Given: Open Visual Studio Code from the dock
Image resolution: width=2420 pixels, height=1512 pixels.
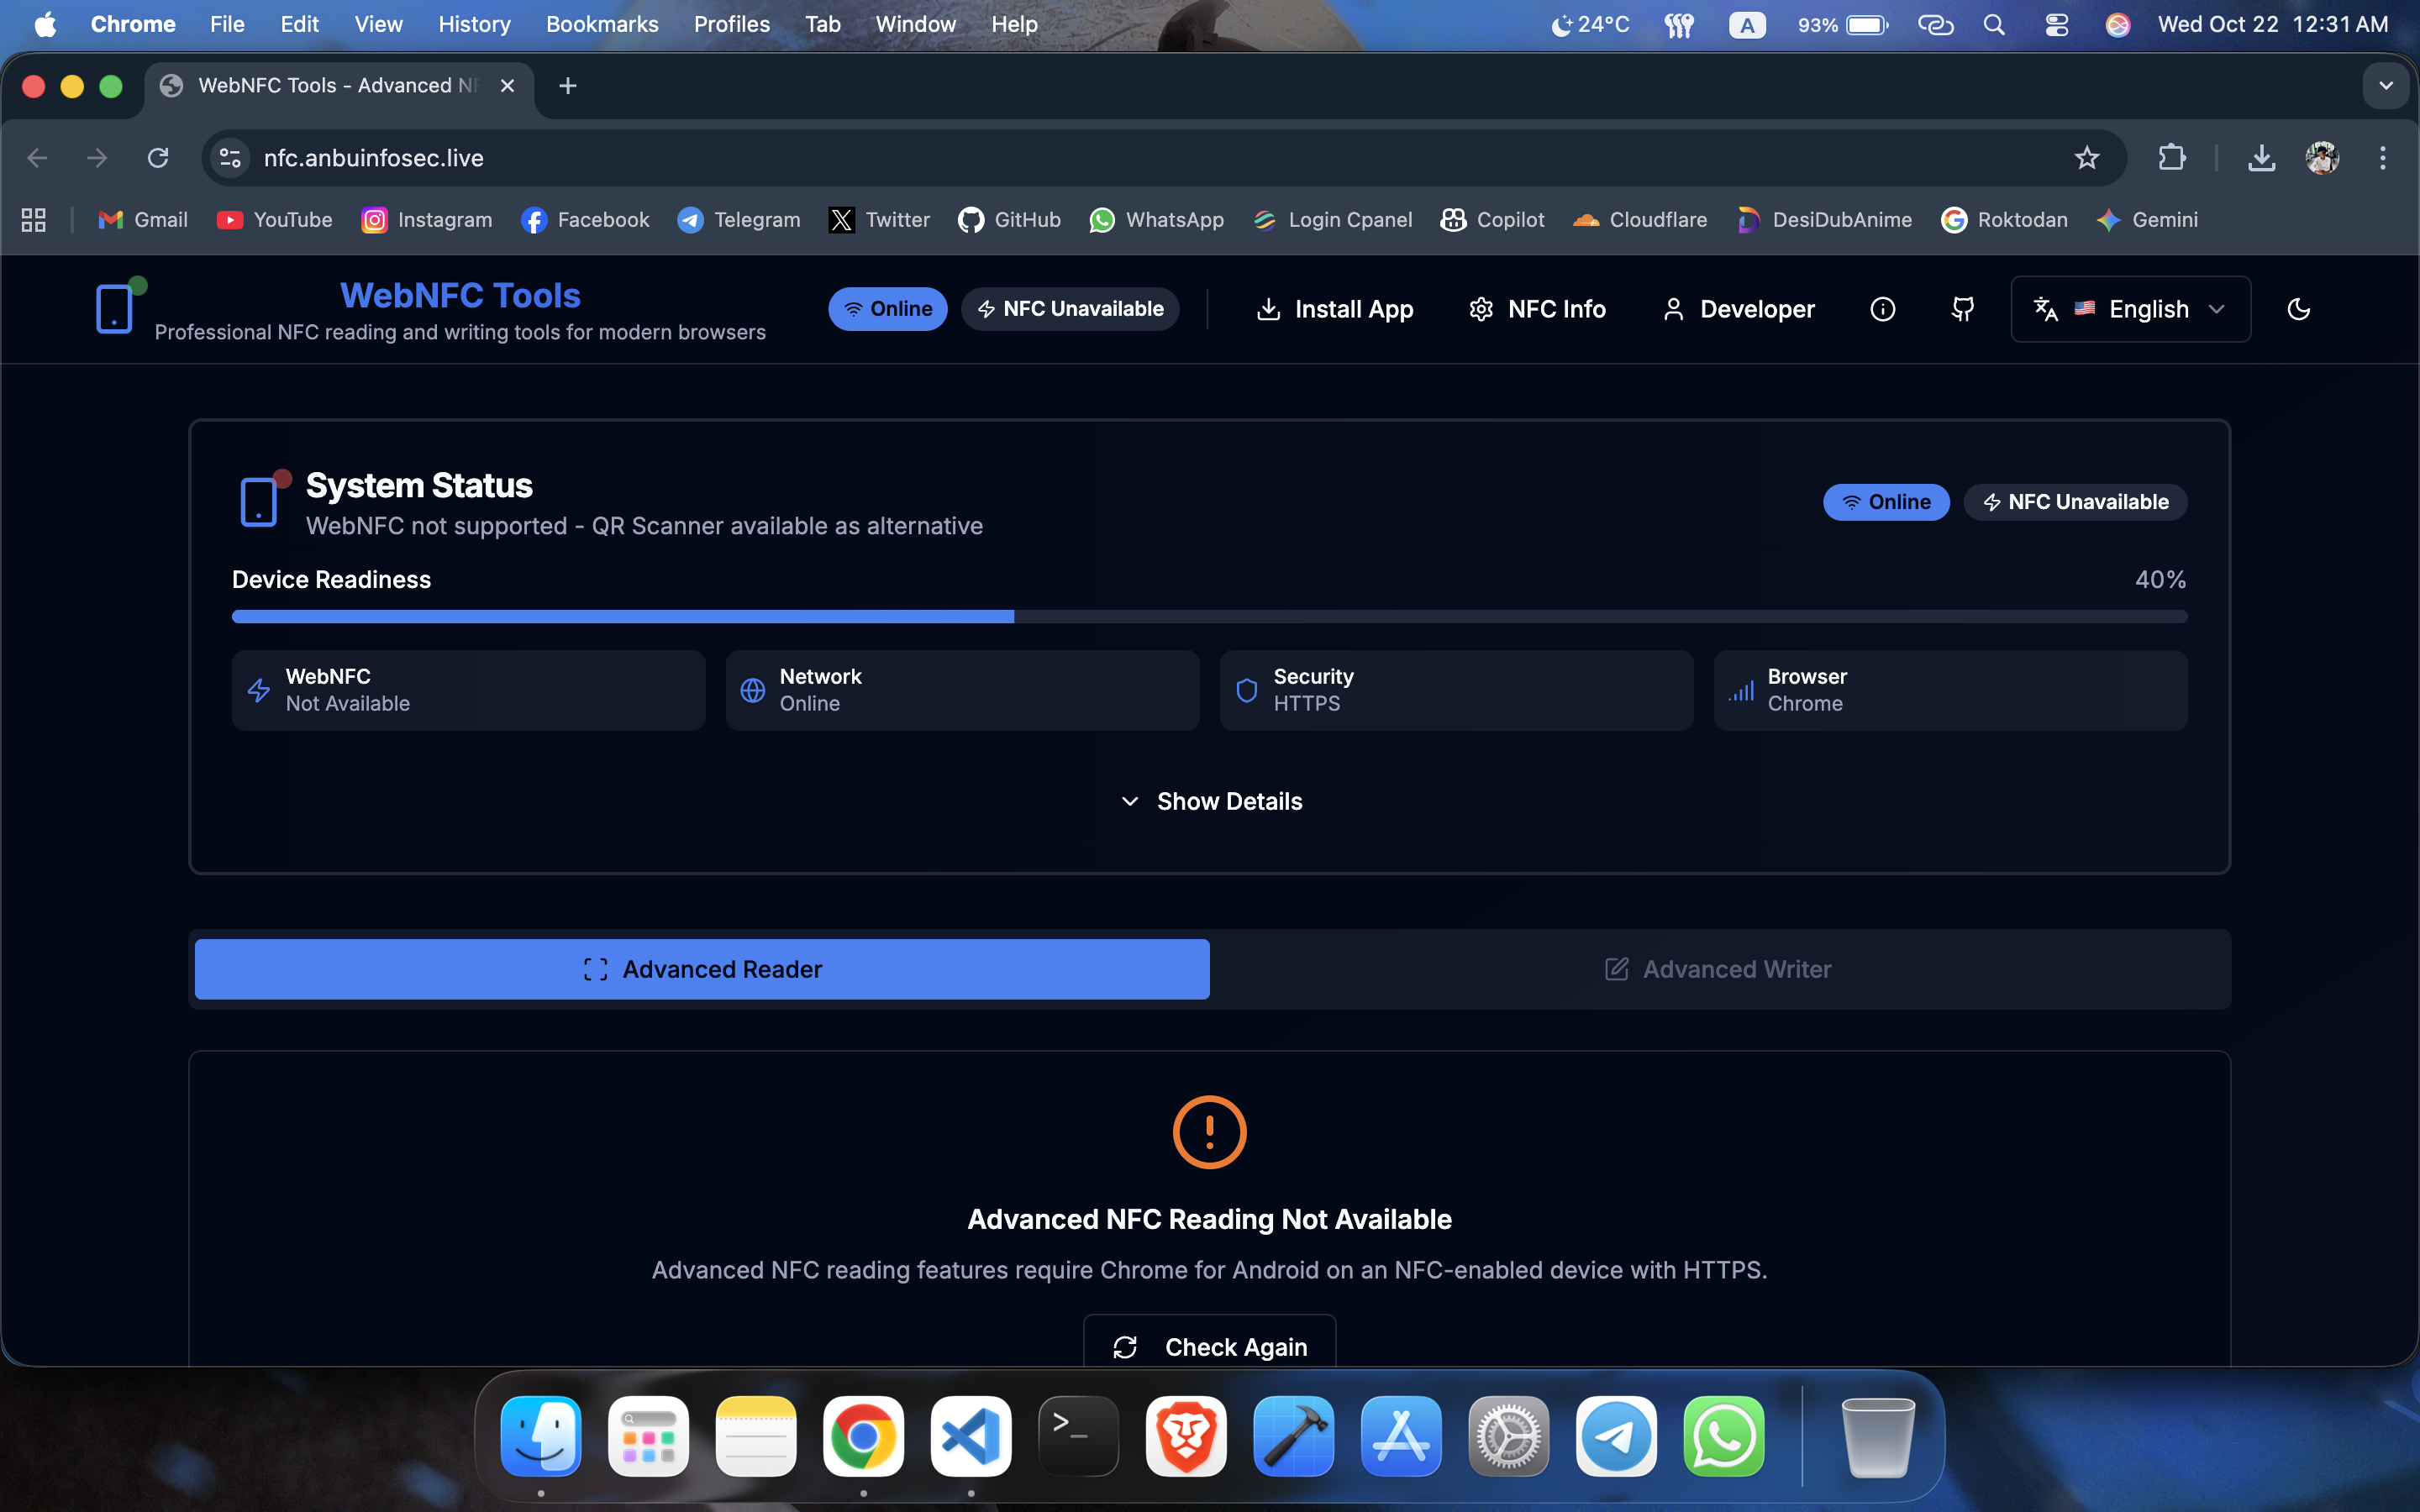Looking at the screenshot, I should pos(970,1436).
